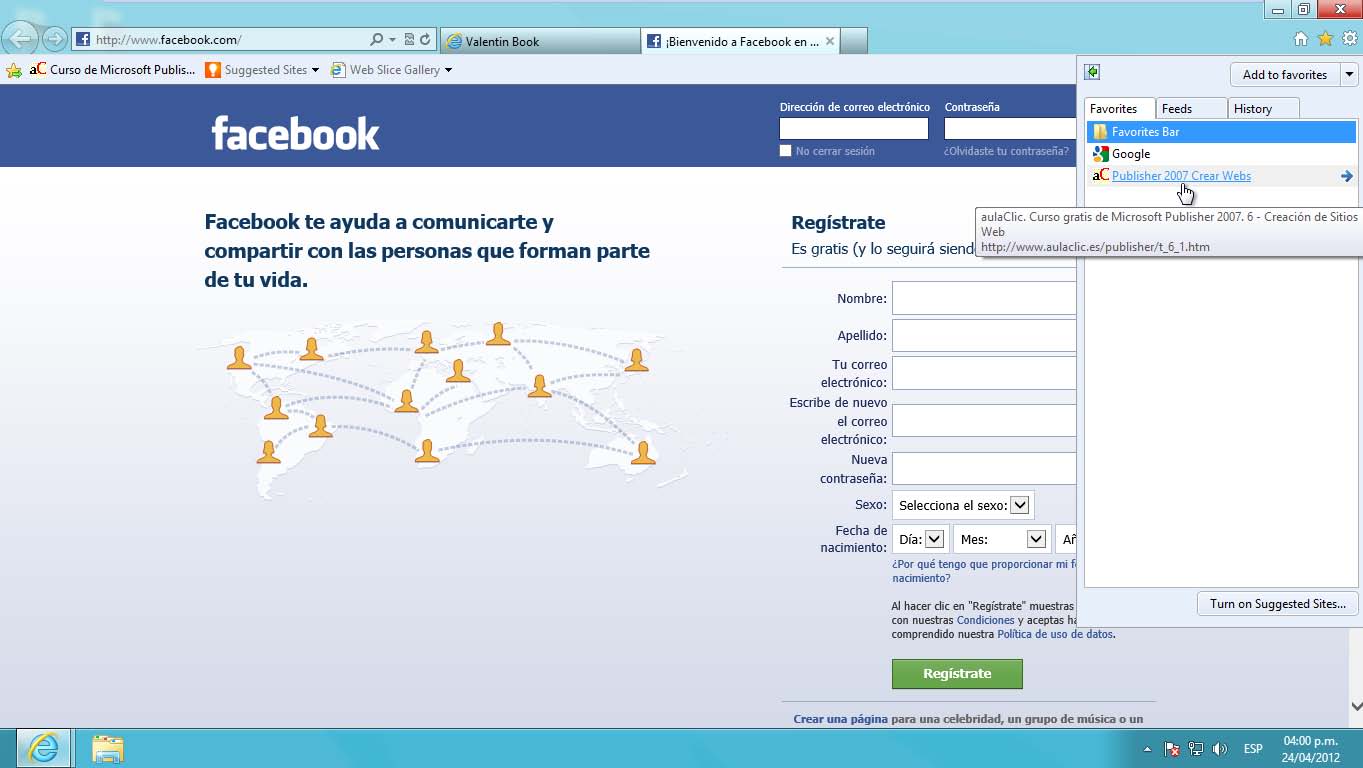Click the add-to-Favorites-bar star icon
1363x768 pixels.
(x=14, y=70)
